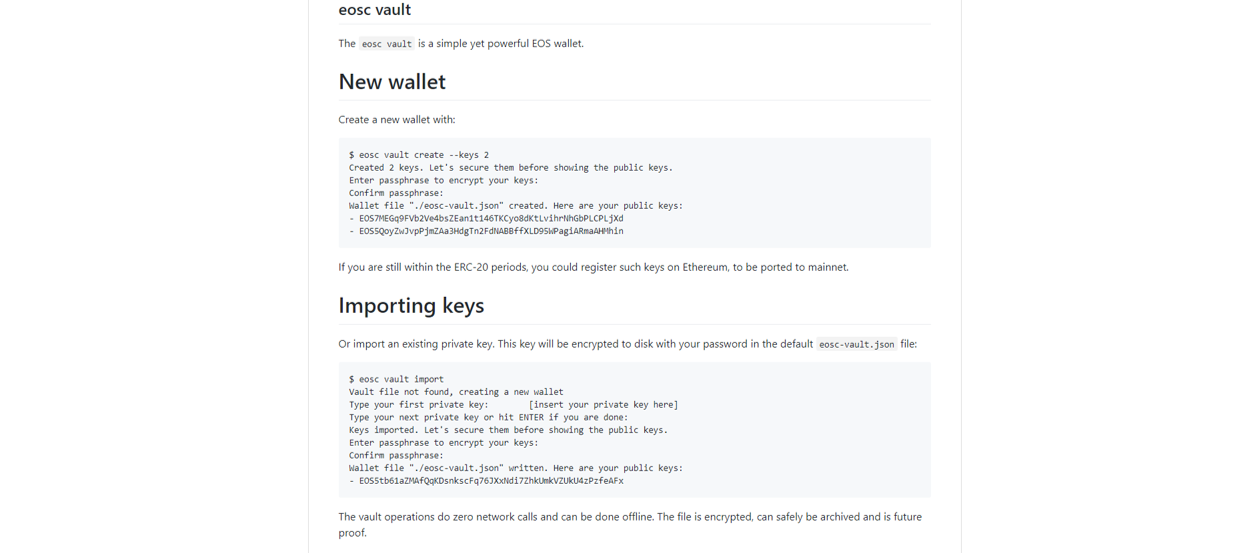
Task: Click the "Created 2 keys" output line
Action: coord(511,168)
